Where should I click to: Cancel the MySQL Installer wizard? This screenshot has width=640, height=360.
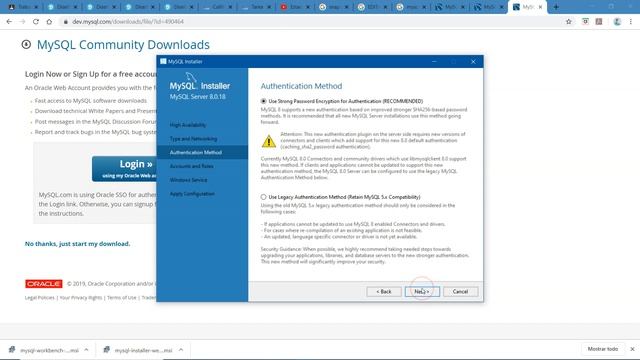[x=460, y=291]
